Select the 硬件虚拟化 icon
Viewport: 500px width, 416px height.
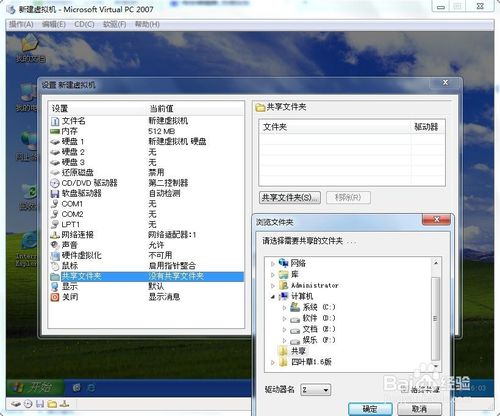(55, 256)
